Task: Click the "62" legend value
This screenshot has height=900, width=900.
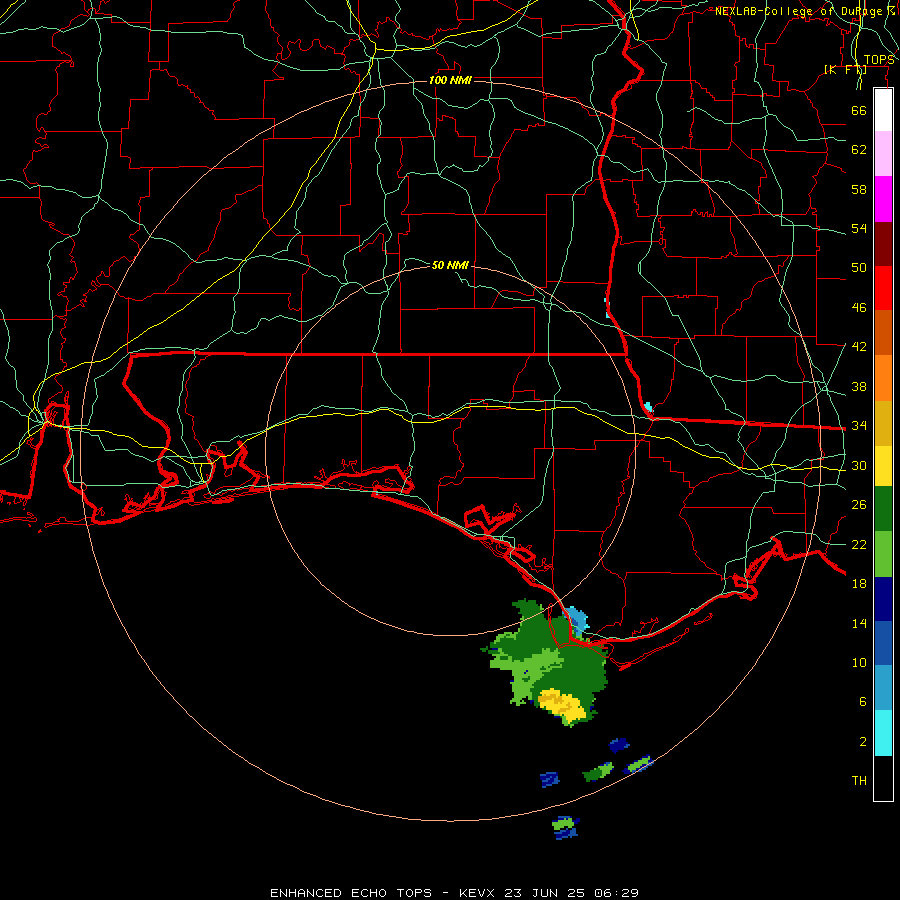Action: coord(859,150)
